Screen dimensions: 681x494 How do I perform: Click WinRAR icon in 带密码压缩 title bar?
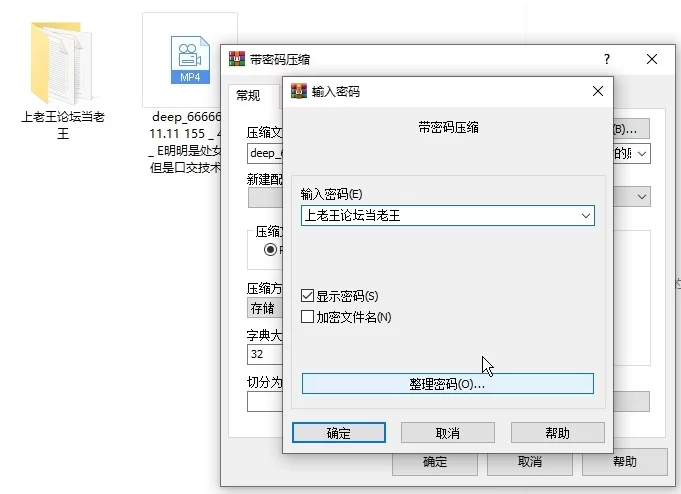237,59
